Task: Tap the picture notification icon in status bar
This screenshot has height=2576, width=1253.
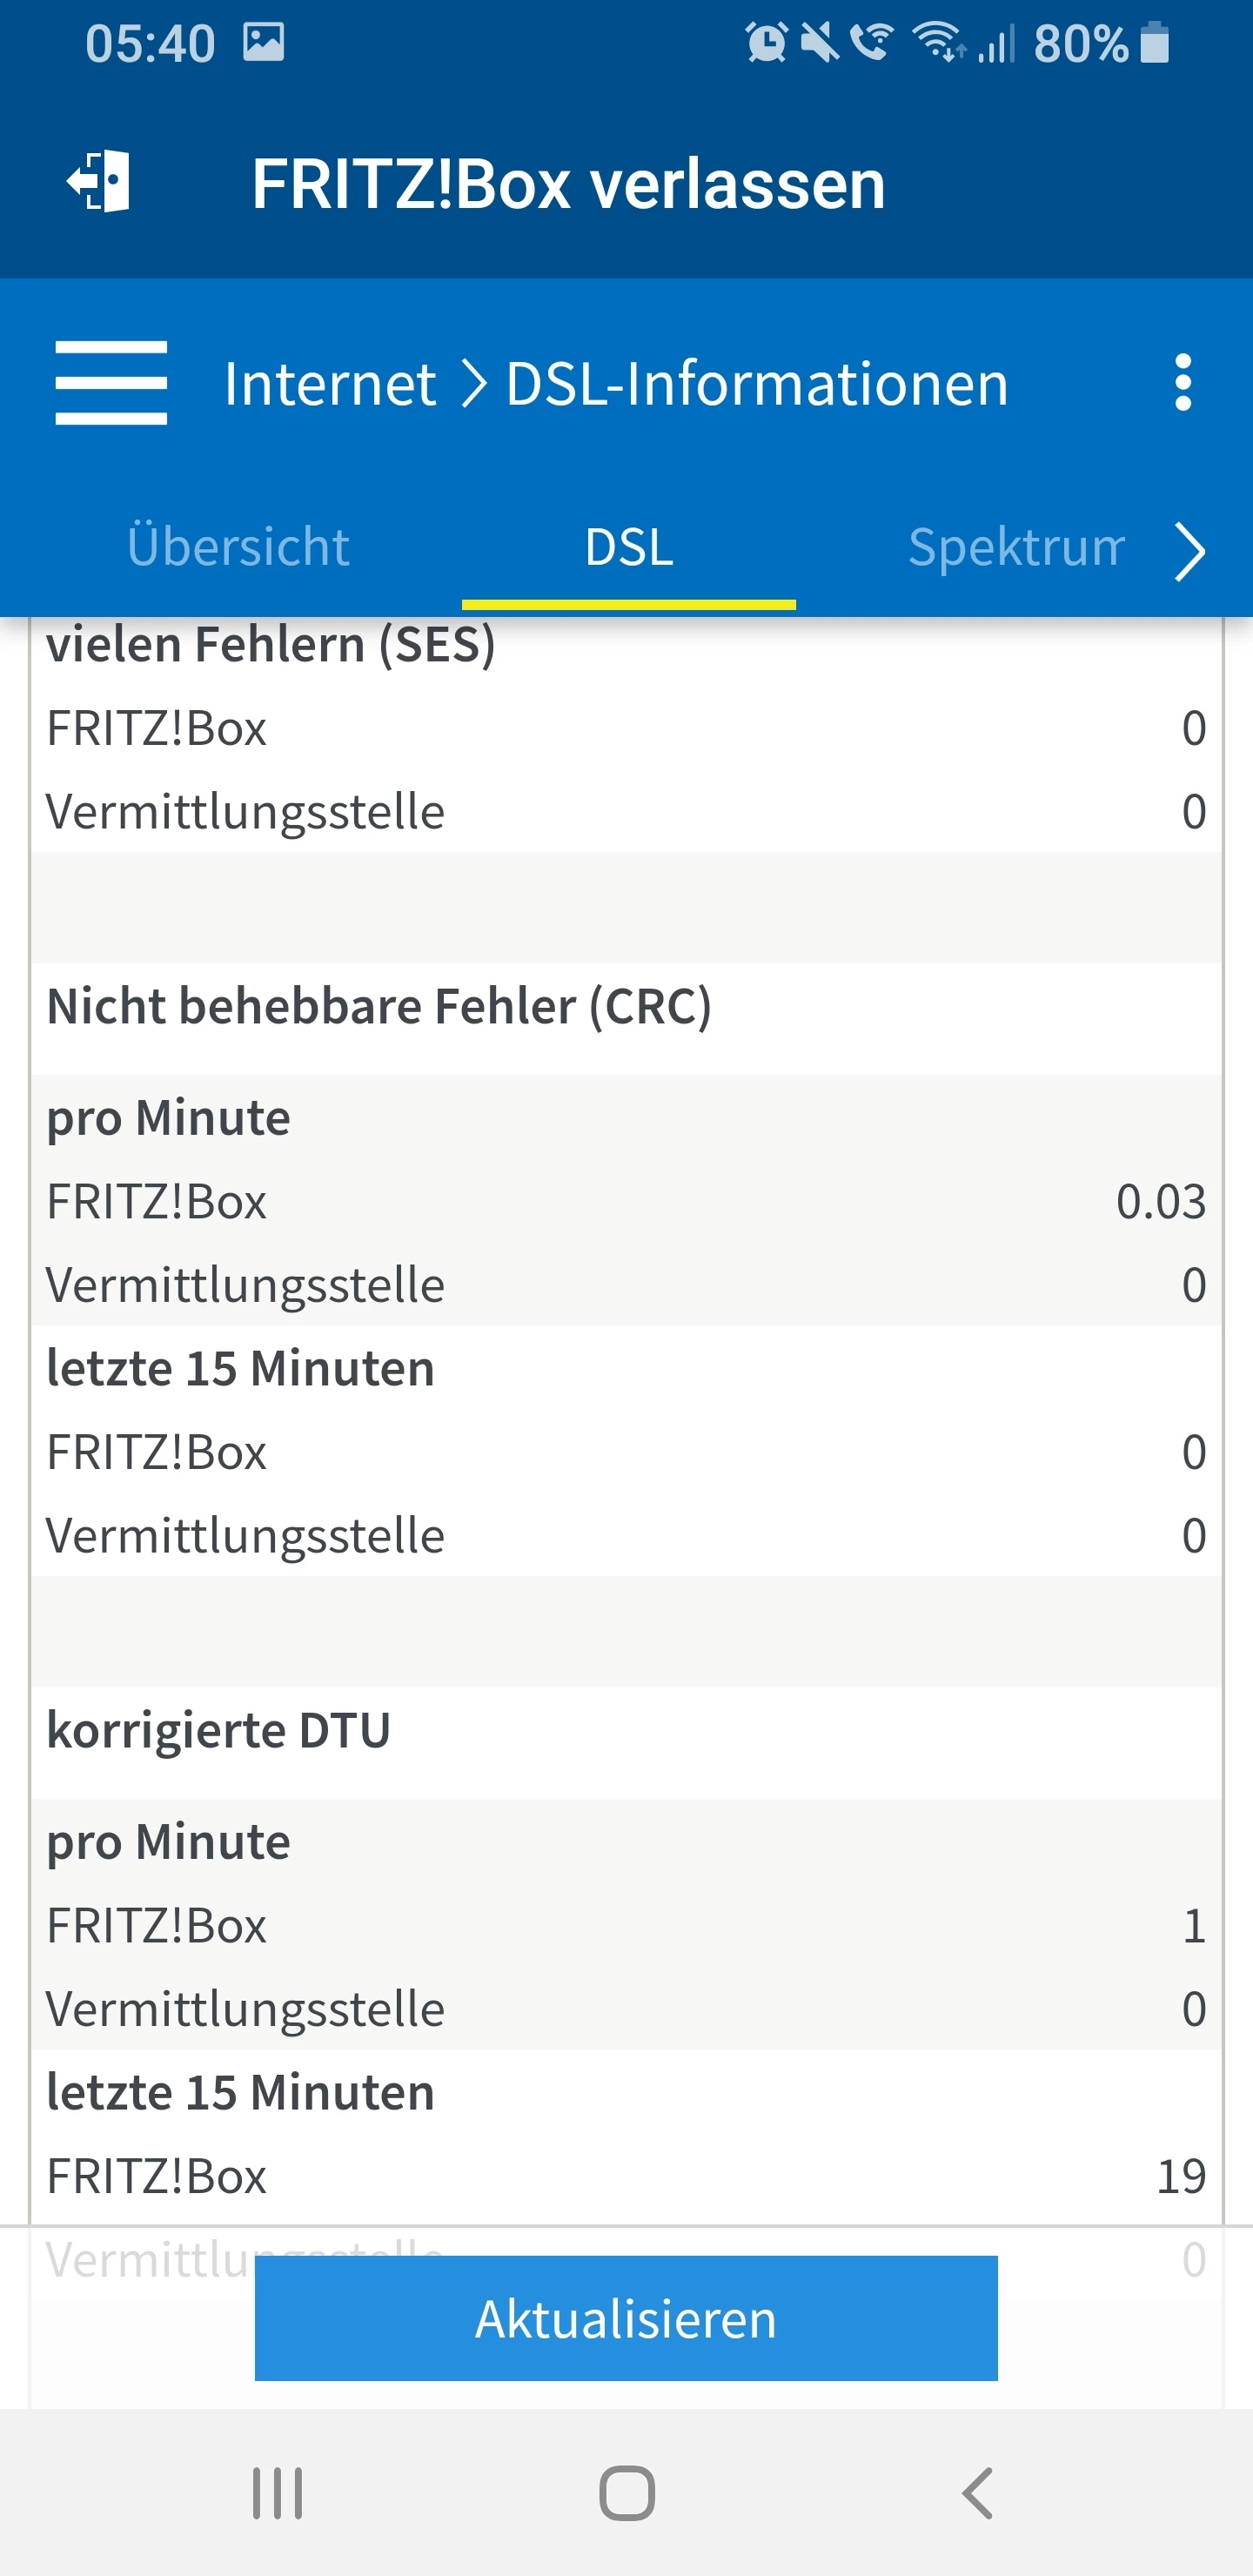Action: [x=264, y=42]
